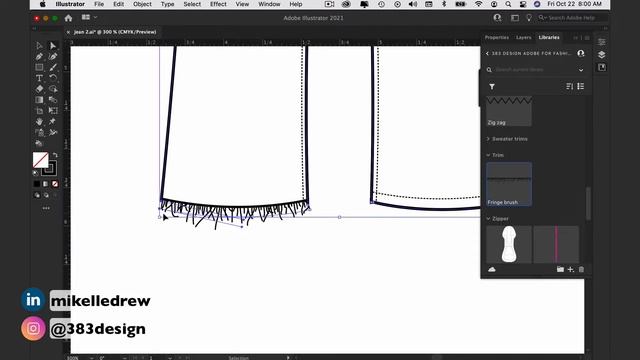Select the Hand tool
This screenshot has height=360, width=640.
click(x=39, y=122)
